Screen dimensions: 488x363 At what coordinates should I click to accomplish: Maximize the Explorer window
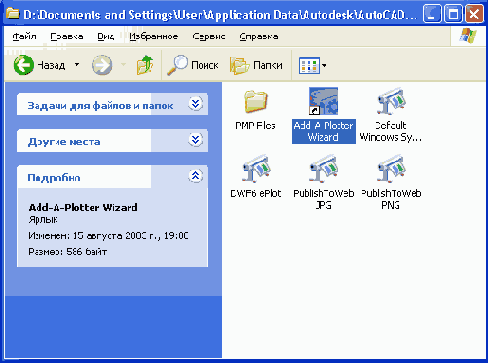coord(453,14)
